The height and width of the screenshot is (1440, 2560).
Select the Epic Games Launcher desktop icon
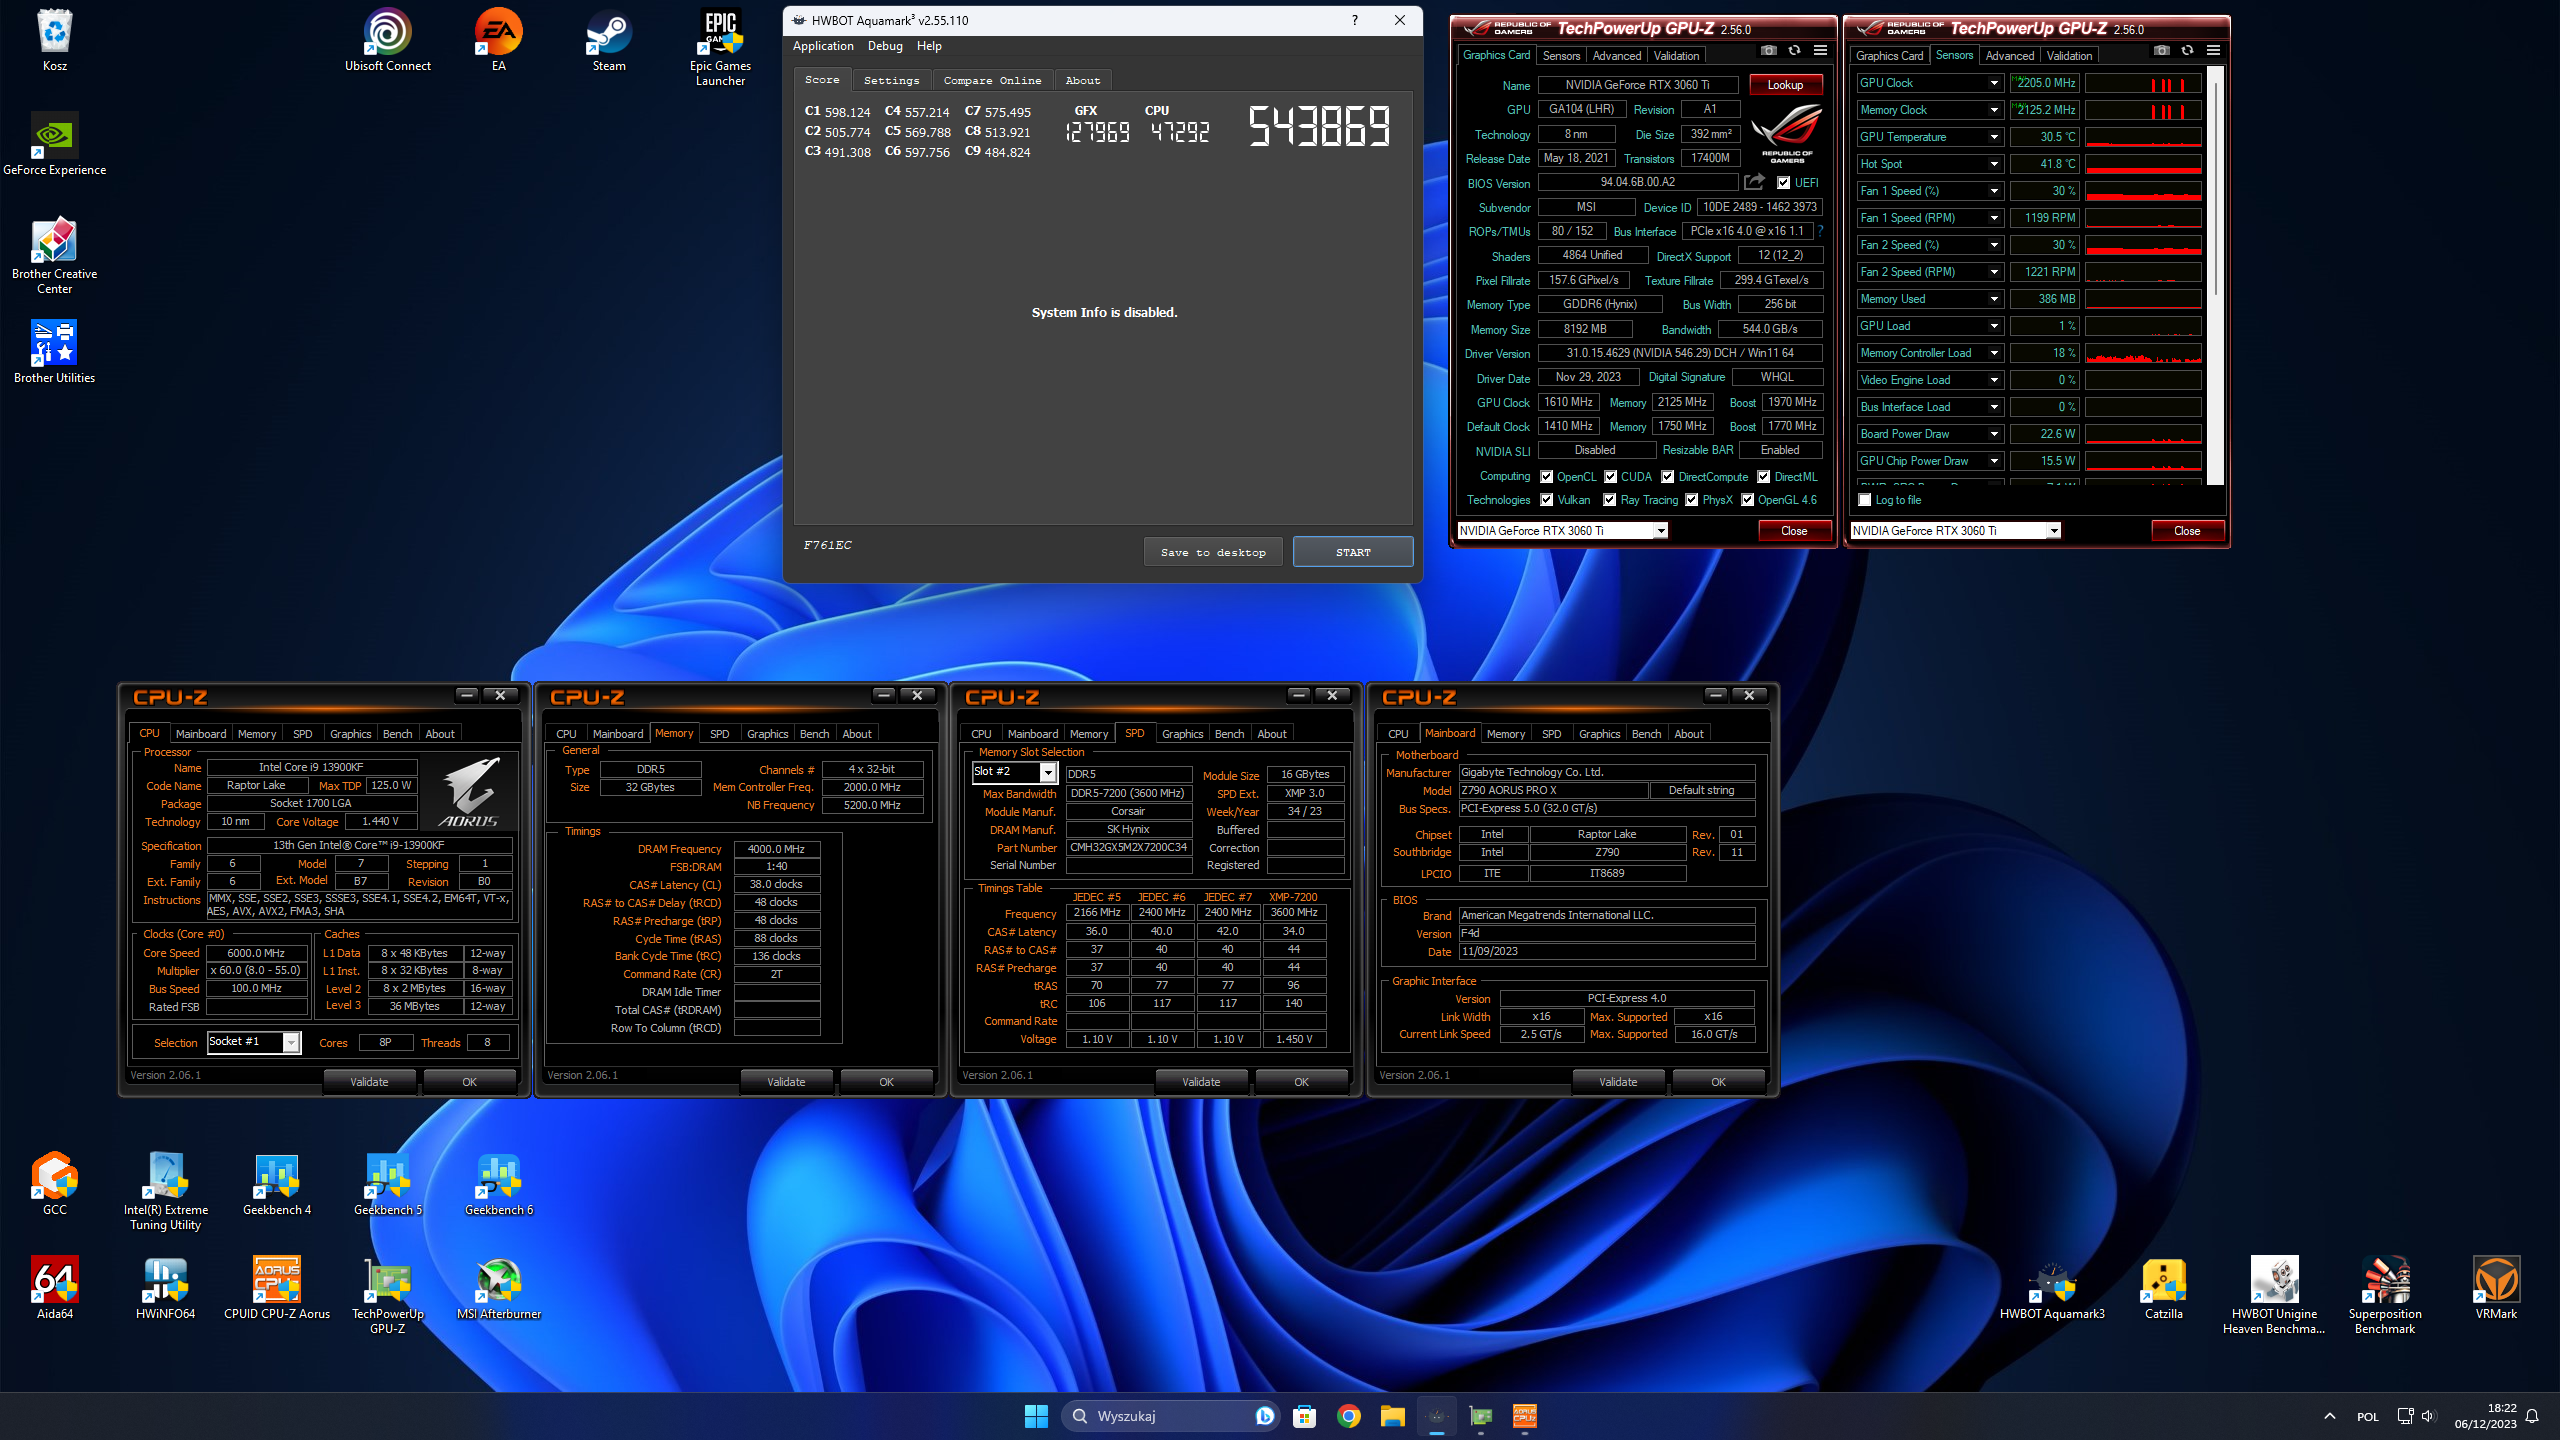point(720,48)
